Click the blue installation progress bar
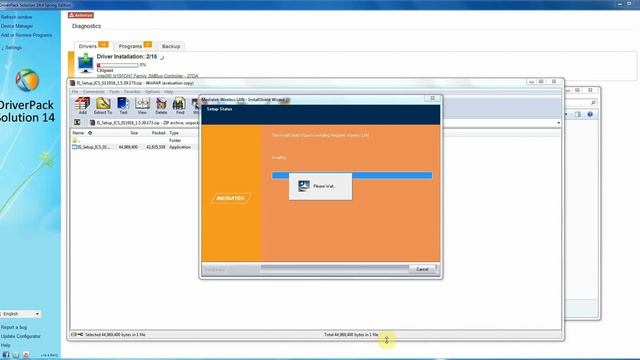Viewport: 640px width, 360px height. (352, 176)
